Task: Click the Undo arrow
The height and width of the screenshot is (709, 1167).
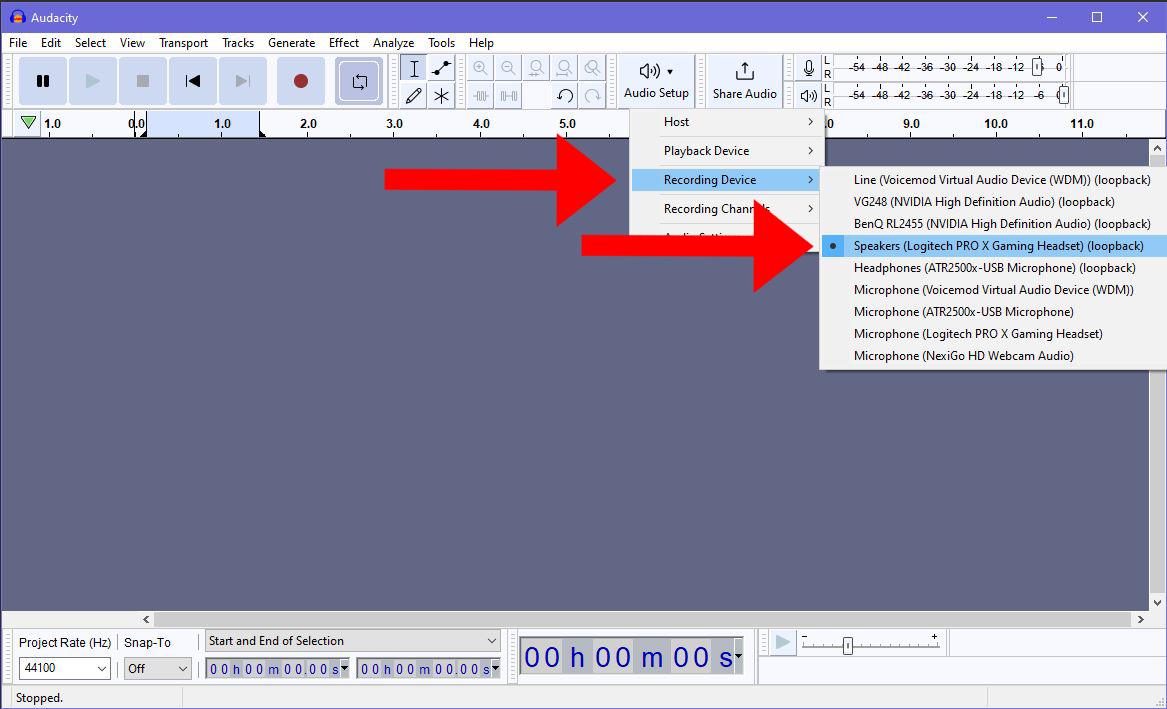Action: 564,95
